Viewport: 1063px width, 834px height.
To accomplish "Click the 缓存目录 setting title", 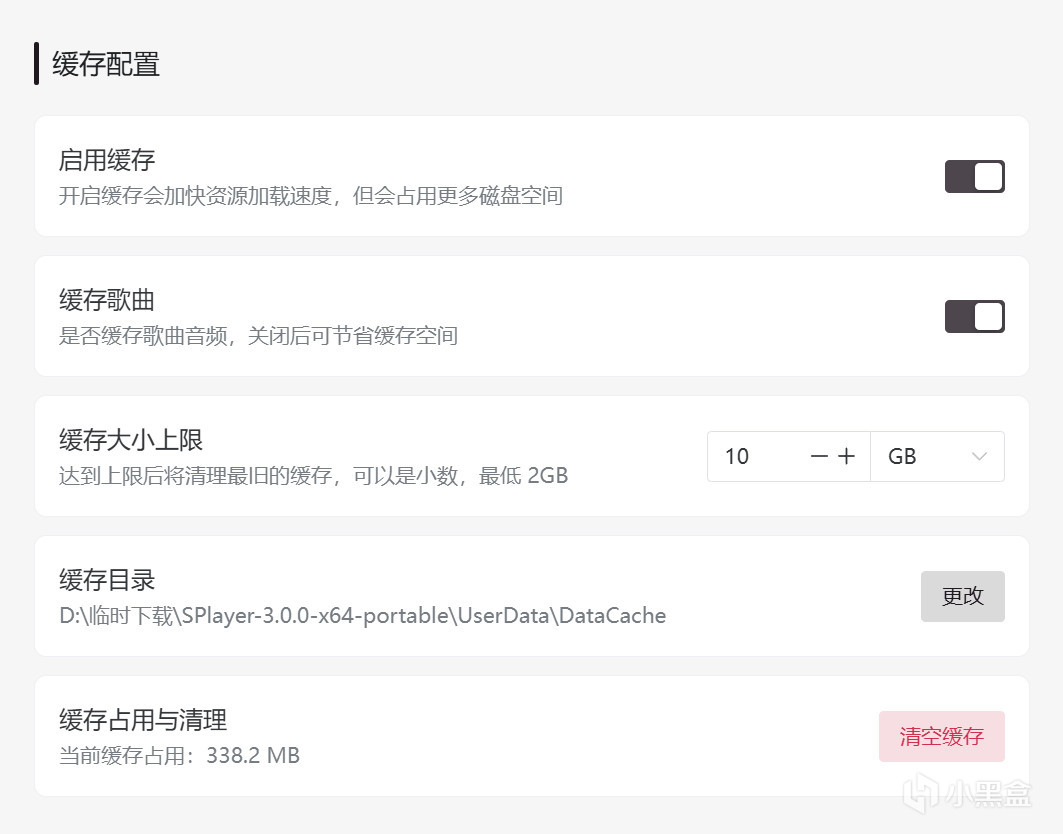I will 107,579.
